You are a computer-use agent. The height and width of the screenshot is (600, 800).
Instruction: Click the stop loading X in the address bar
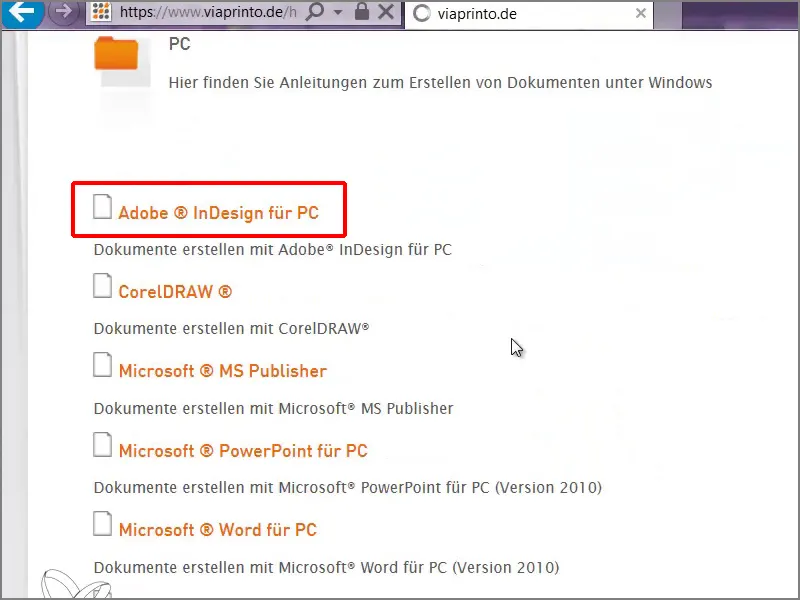386,12
